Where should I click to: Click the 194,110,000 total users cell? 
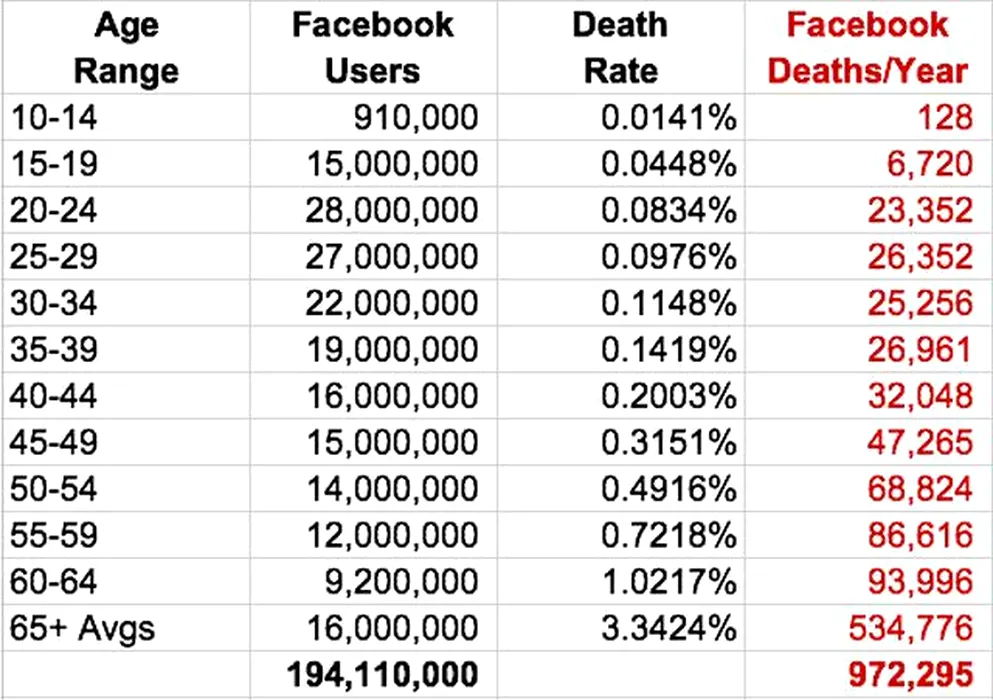pyautogui.click(x=382, y=672)
